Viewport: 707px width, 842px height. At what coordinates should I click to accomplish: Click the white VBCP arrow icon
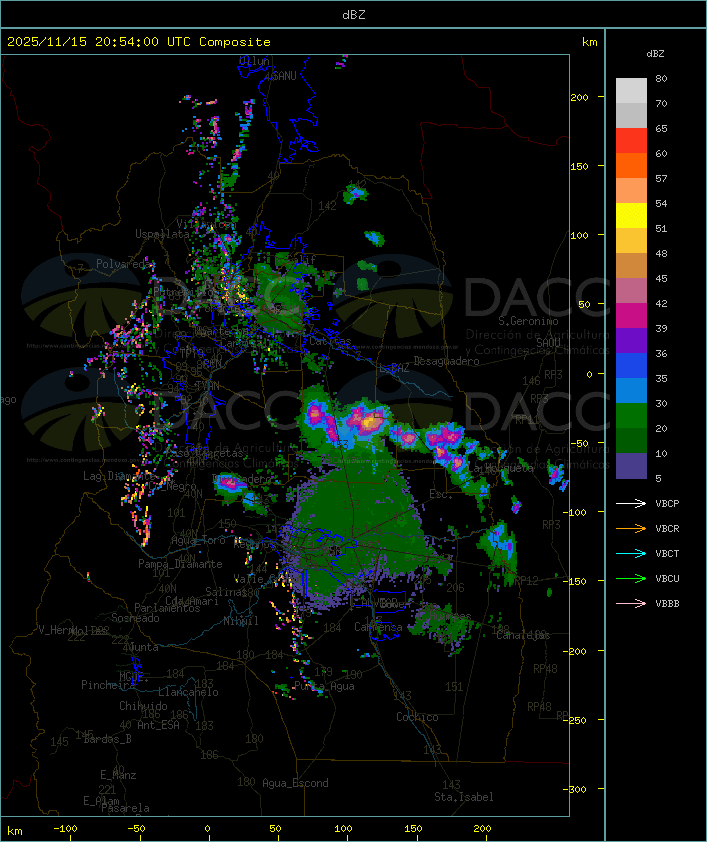(x=631, y=503)
